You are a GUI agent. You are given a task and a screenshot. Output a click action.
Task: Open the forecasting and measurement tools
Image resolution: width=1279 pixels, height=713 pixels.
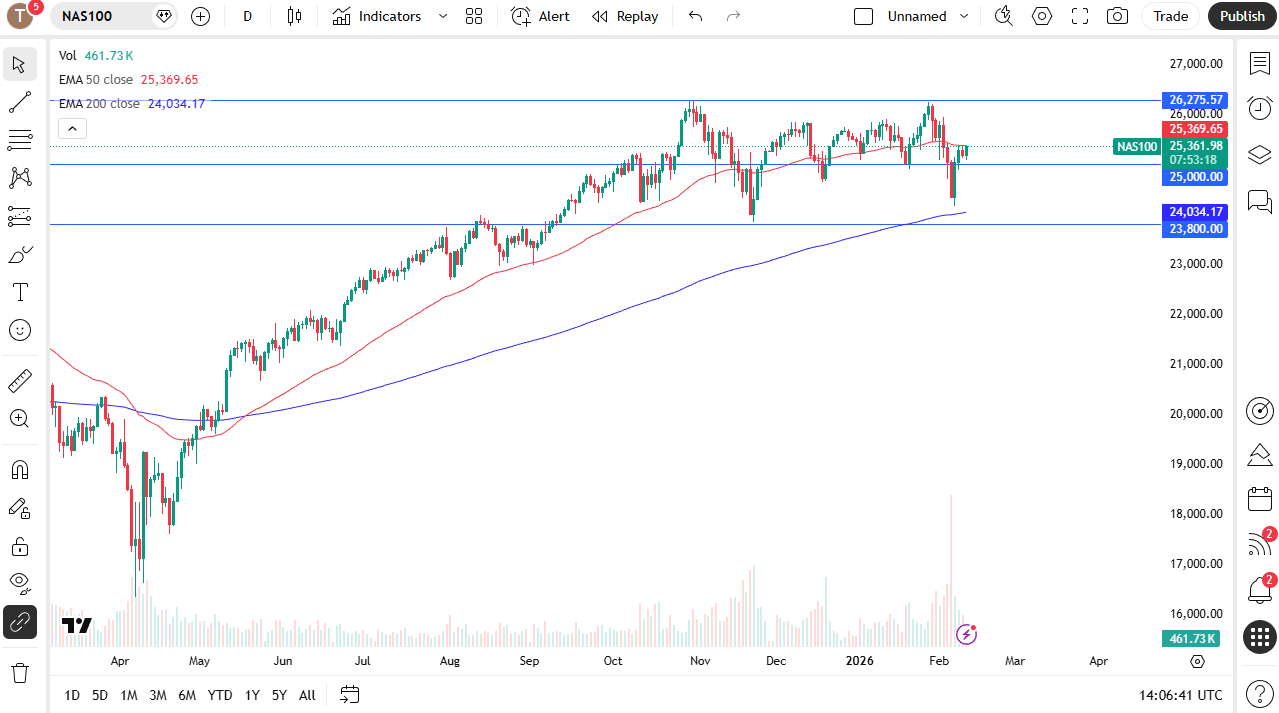click(19, 216)
